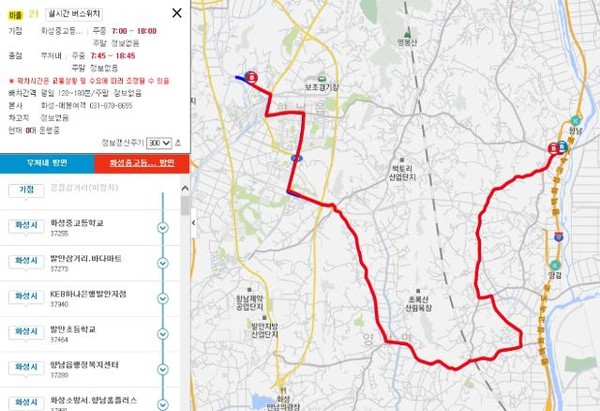Expand the 향남읍행정복지센터 stop chevron

[163, 369]
